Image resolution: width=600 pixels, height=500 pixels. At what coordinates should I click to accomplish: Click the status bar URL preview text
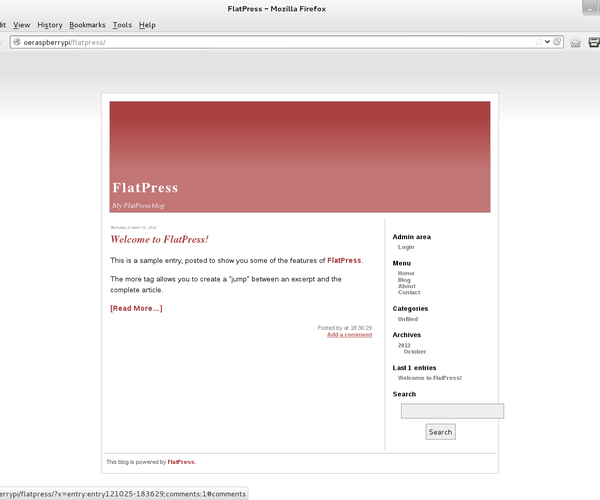point(123,494)
